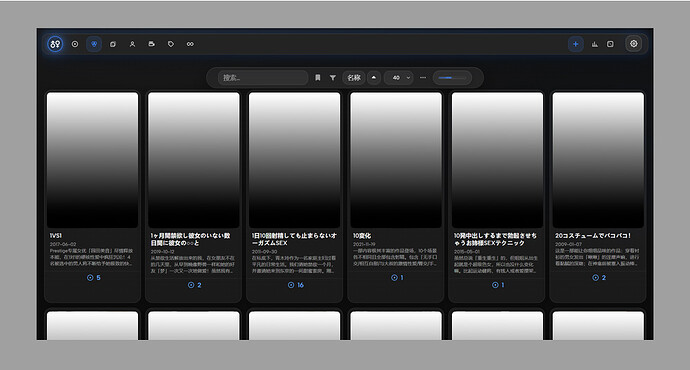Open thumbnail of the card dated 2009-01-07
Screen dimensions: 690x370
(598, 160)
